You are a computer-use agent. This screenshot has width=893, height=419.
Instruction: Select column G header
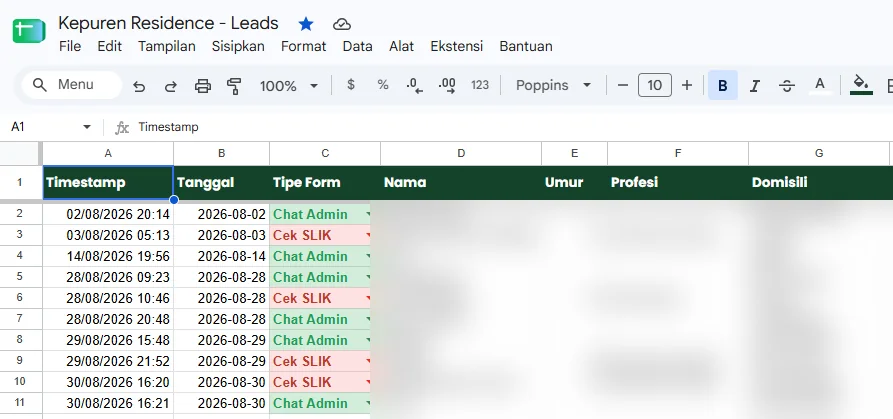click(819, 153)
